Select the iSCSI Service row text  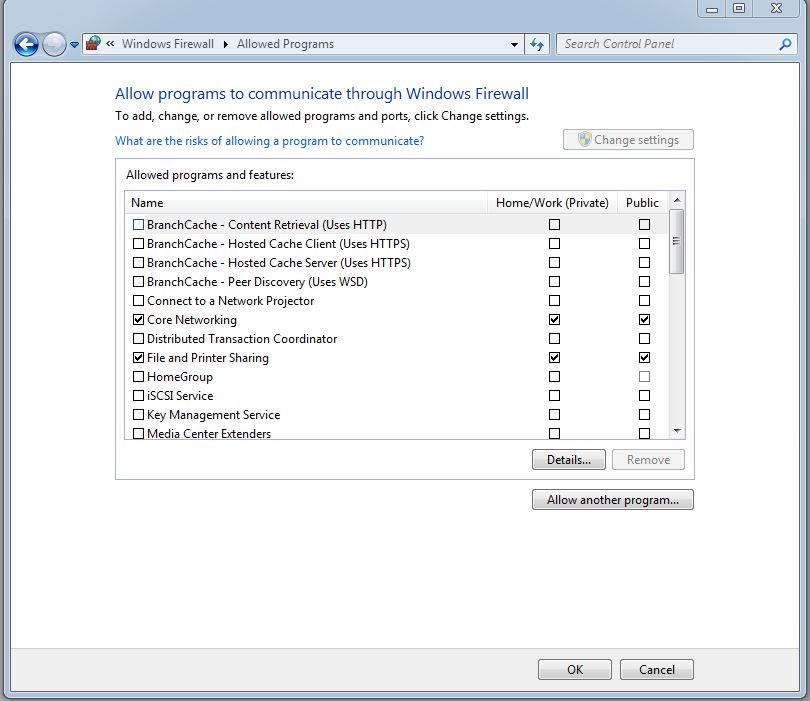(180, 396)
